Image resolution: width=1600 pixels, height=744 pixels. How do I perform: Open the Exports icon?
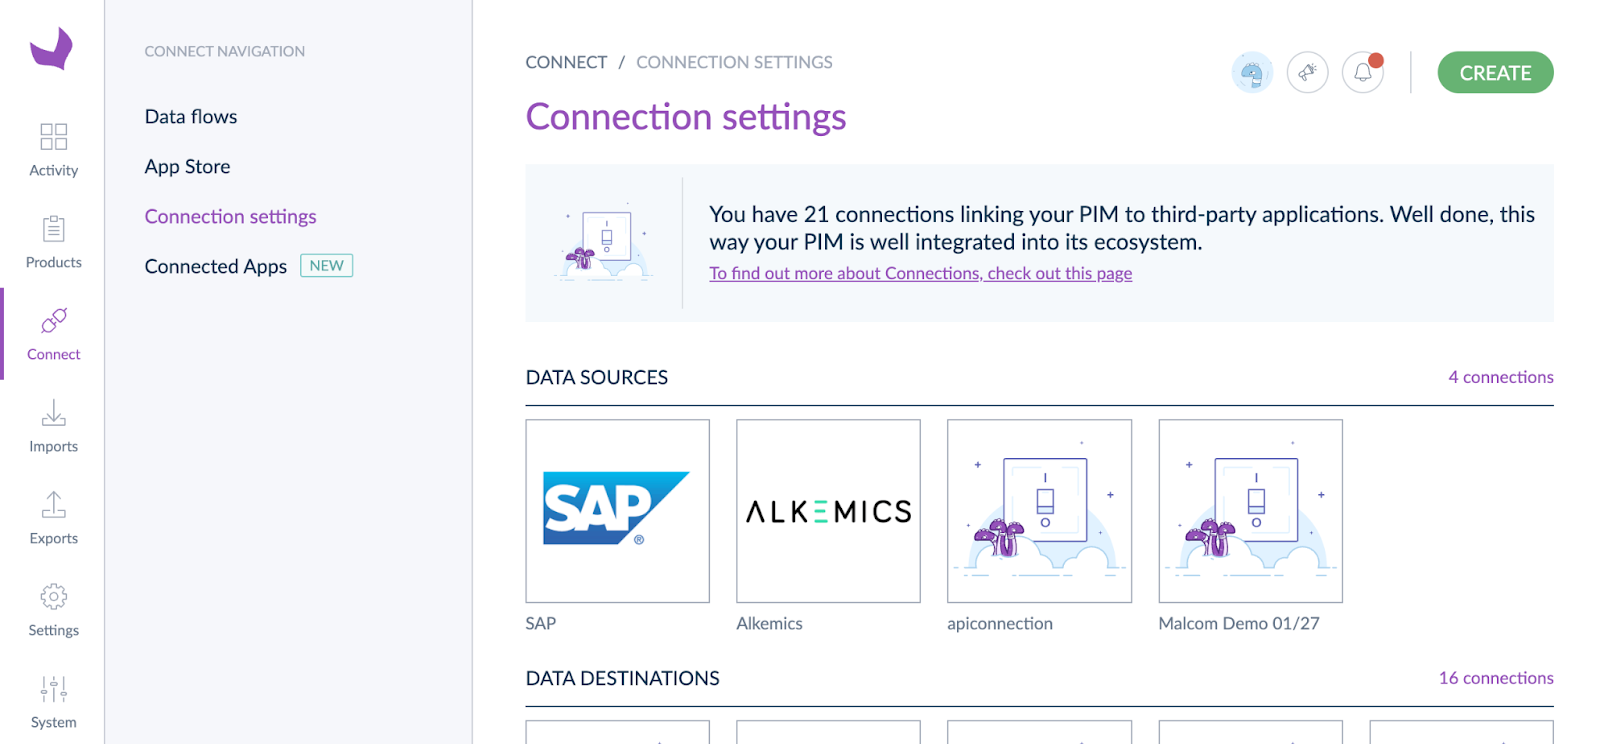click(x=53, y=505)
